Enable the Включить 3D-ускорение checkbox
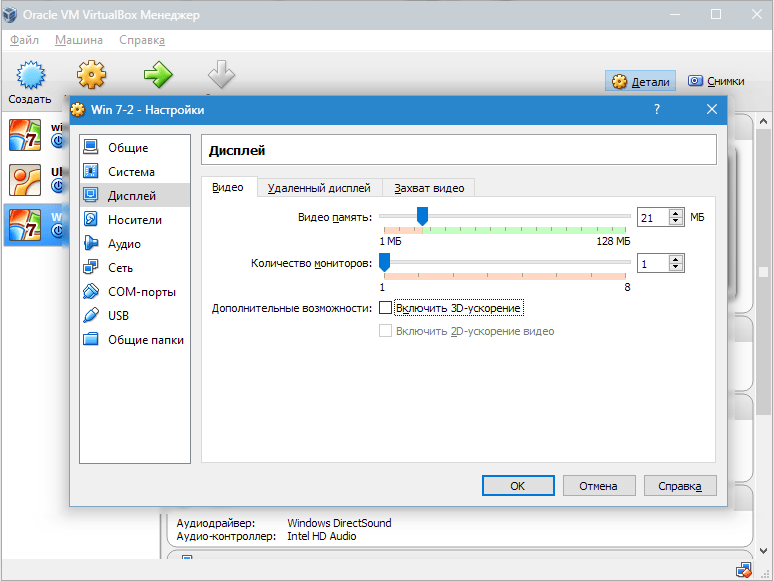The height and width of the screenshot is (581, 774). pos(386,308)
